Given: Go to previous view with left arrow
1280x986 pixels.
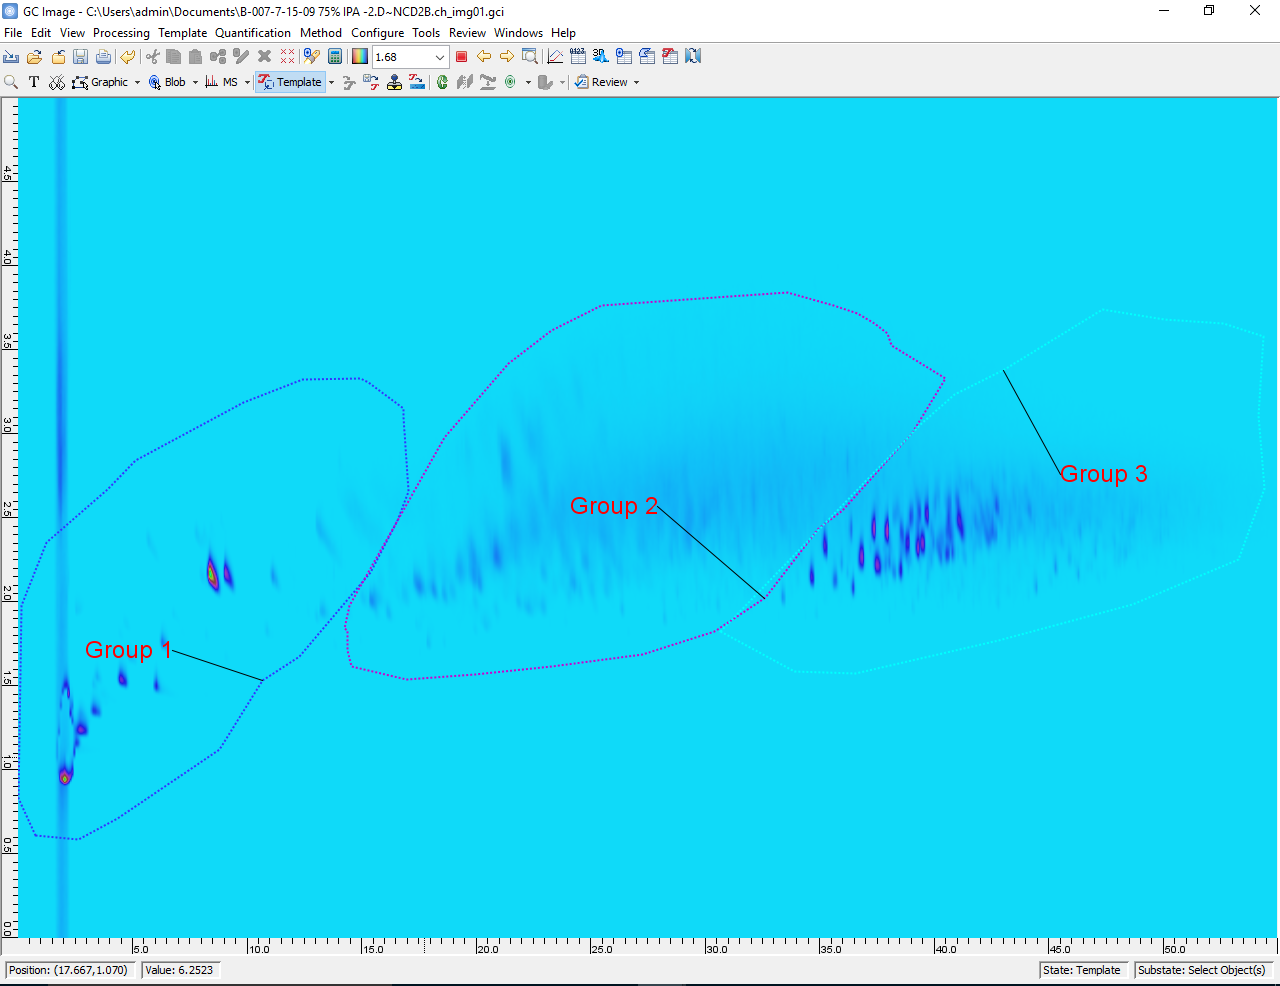Looking at the screenshot, I should point(484,57).
